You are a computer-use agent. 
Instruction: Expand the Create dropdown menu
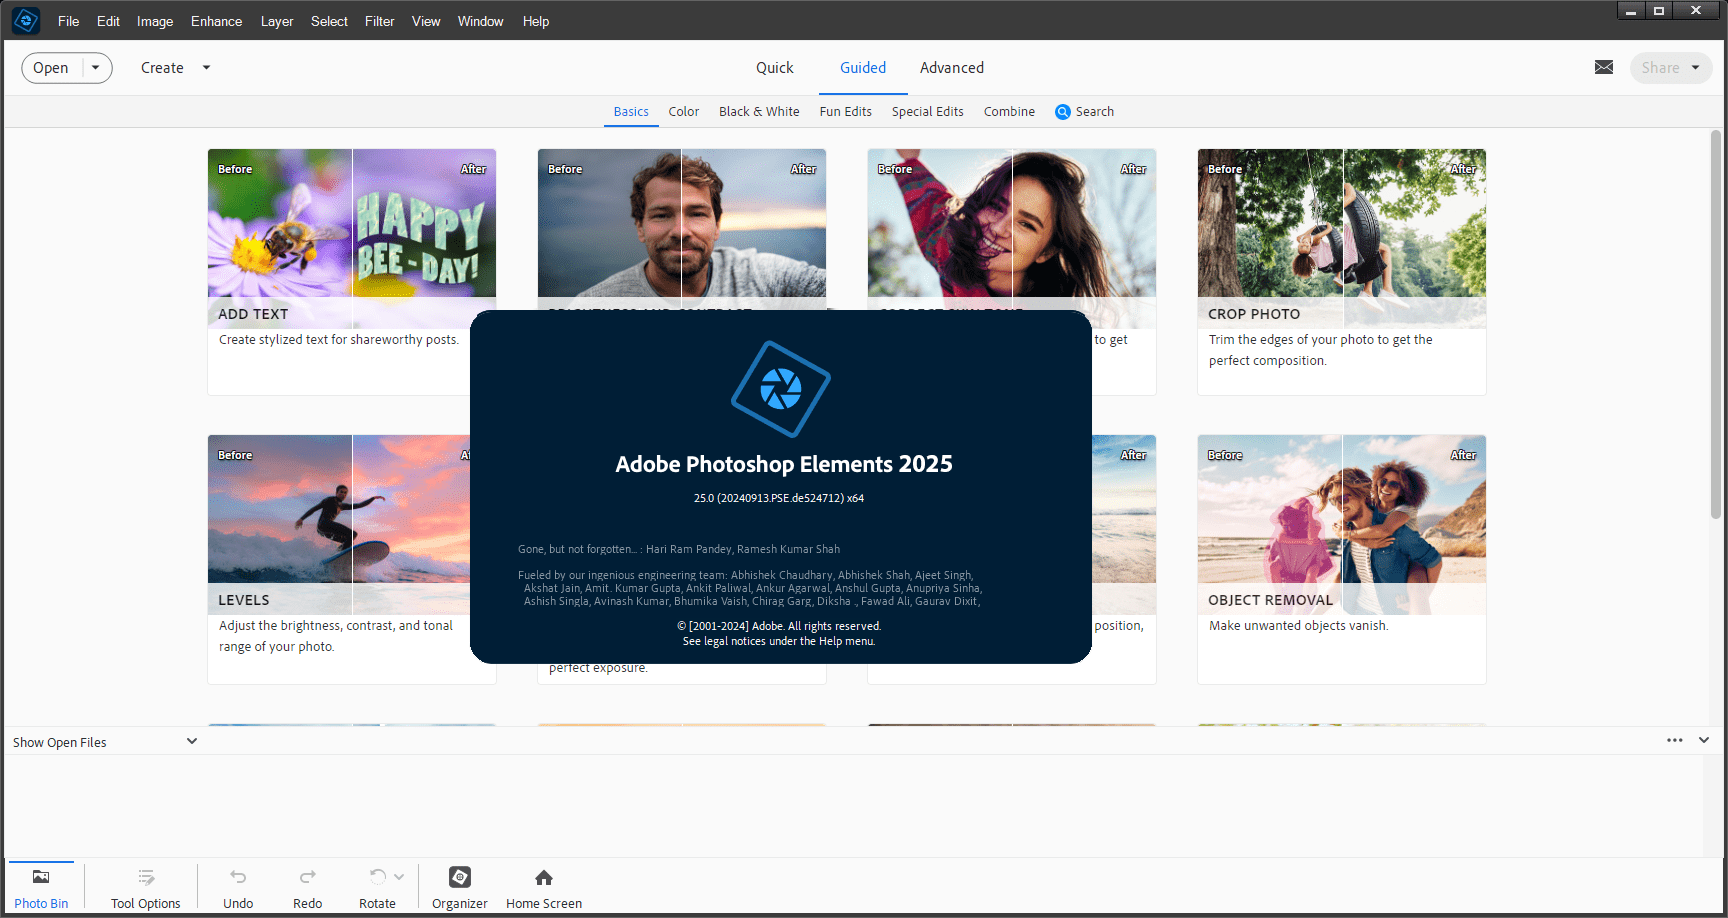[206, 68]
